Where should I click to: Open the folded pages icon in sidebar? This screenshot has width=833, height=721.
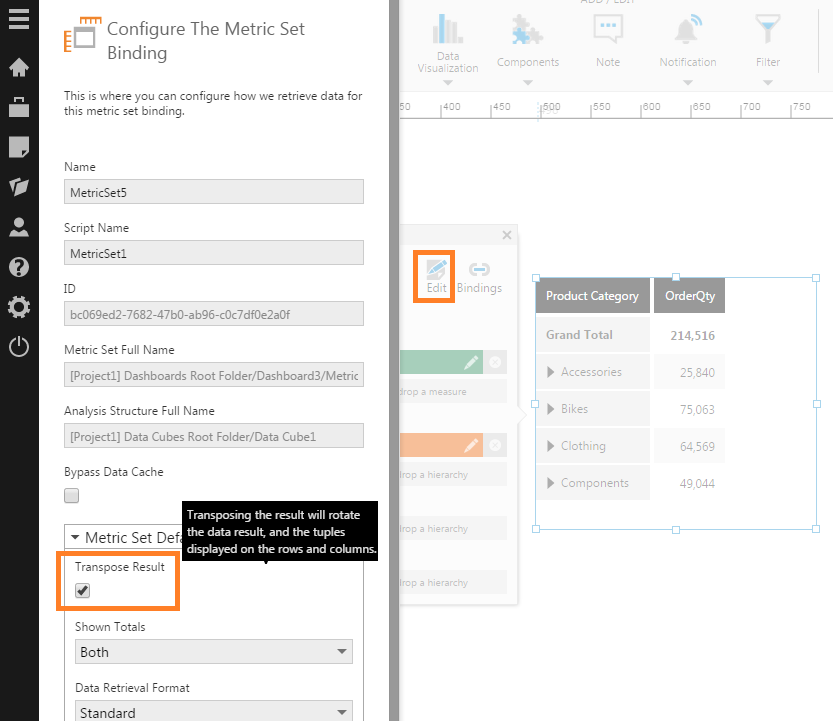(x=19, y=186)
